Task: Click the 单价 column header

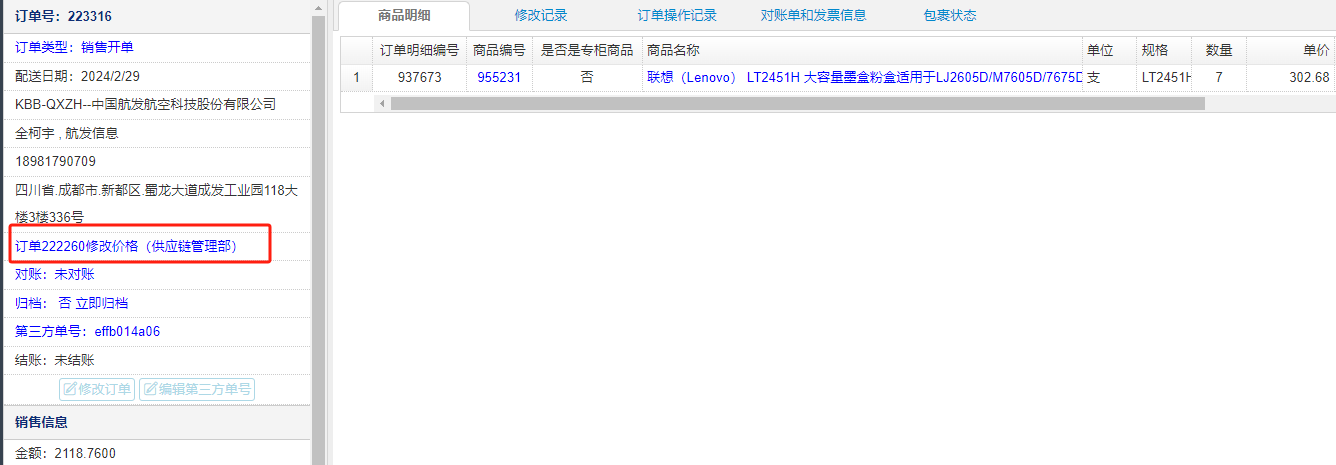Action: point(1291,50)
